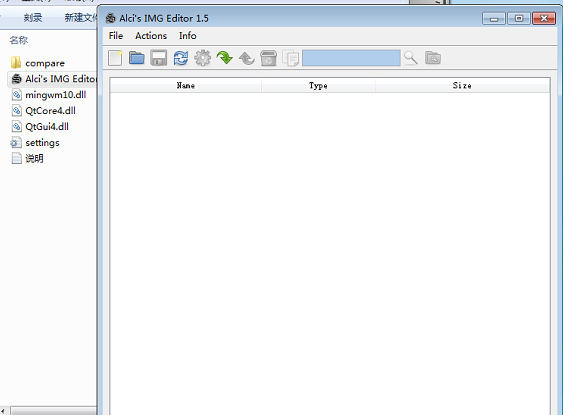Viewport: 563px width, 415px height.
Task: Click the search text field in toolbar
Action: point(351,58)
